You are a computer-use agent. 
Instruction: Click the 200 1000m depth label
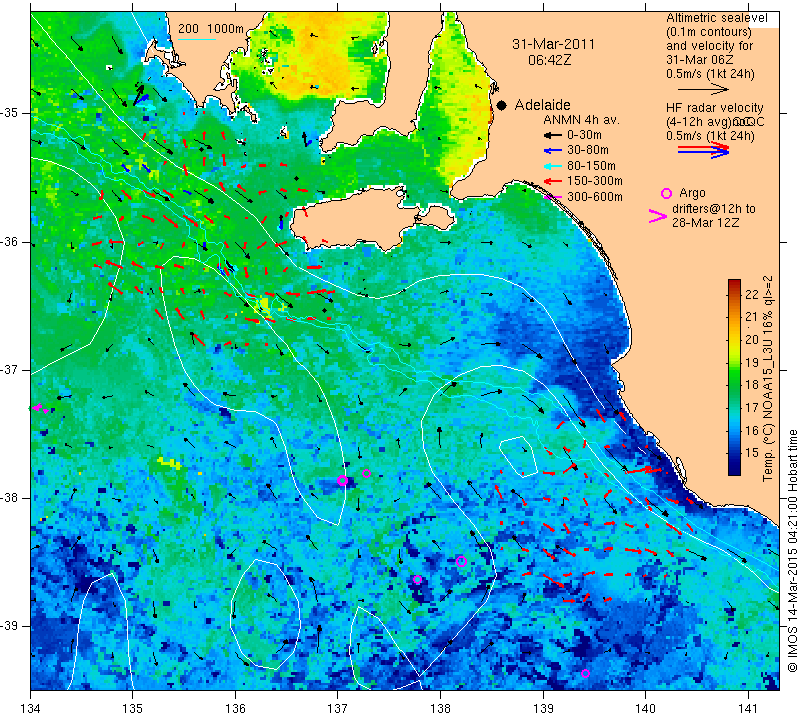211,29
